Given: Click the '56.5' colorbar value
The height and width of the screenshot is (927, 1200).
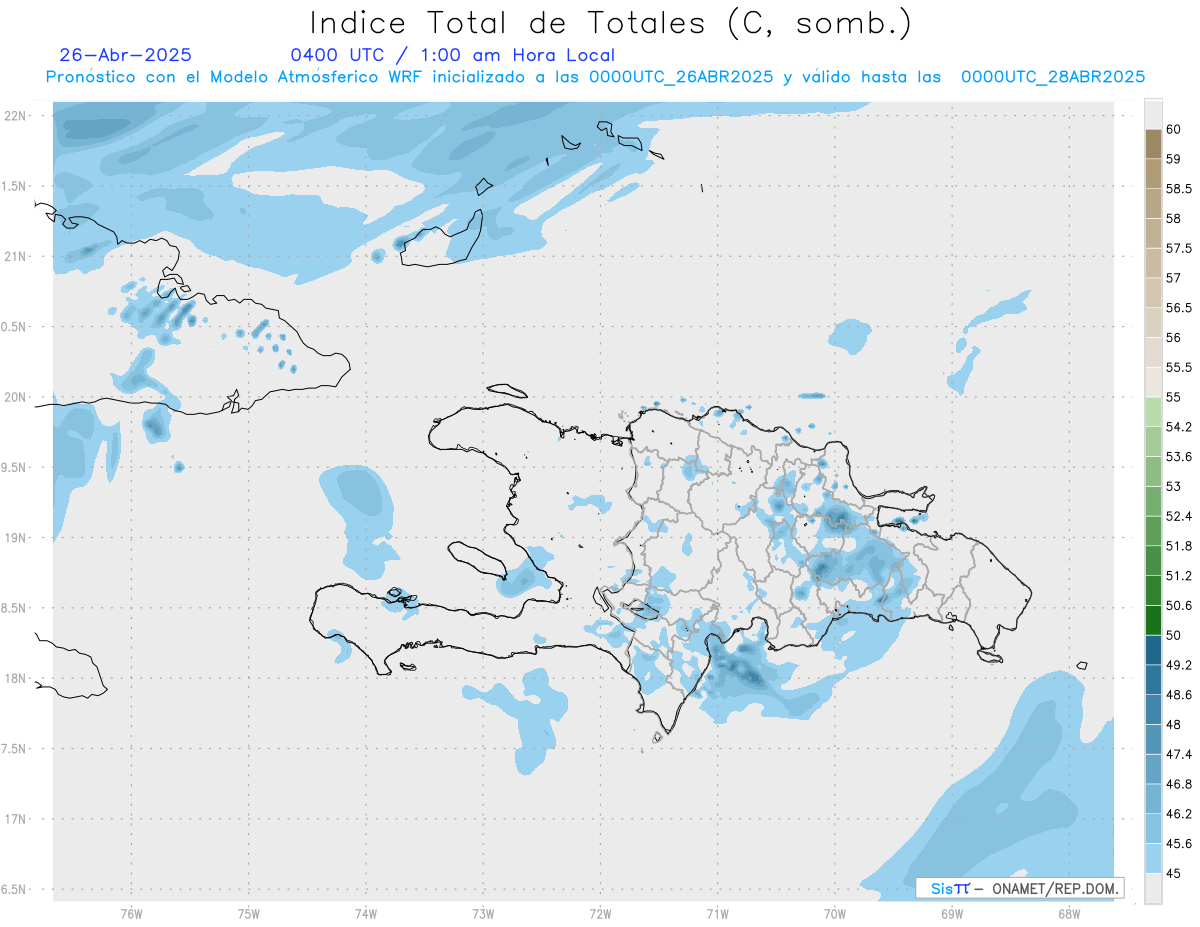Looking at the screenshot, I should [x=1179, y=307].
